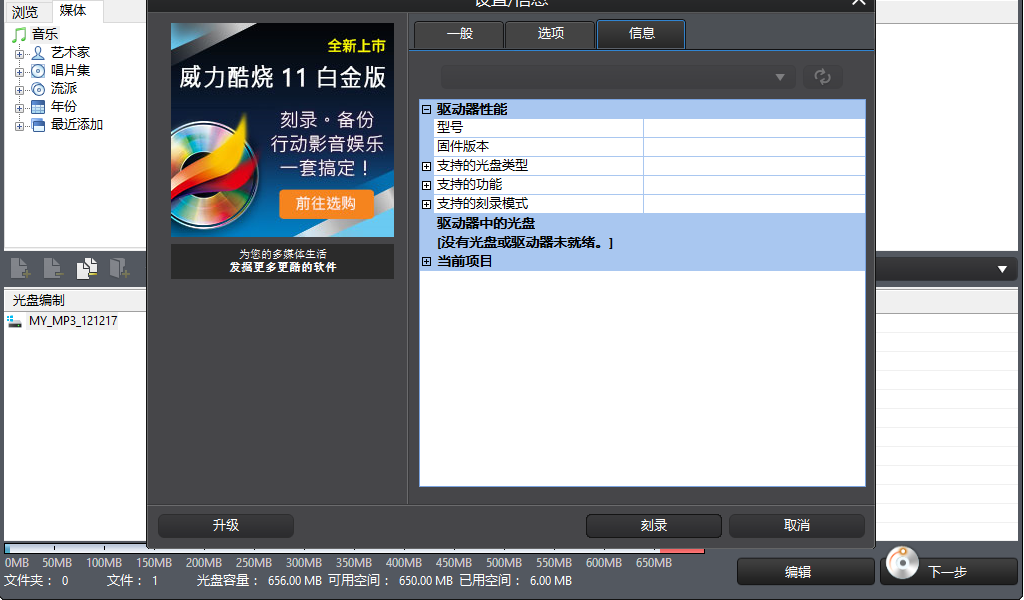Image resolution: width=1024 pixels, height=600 pixels.
Task: Open the 浏览 tab in main window
Action: pos(25,12)
